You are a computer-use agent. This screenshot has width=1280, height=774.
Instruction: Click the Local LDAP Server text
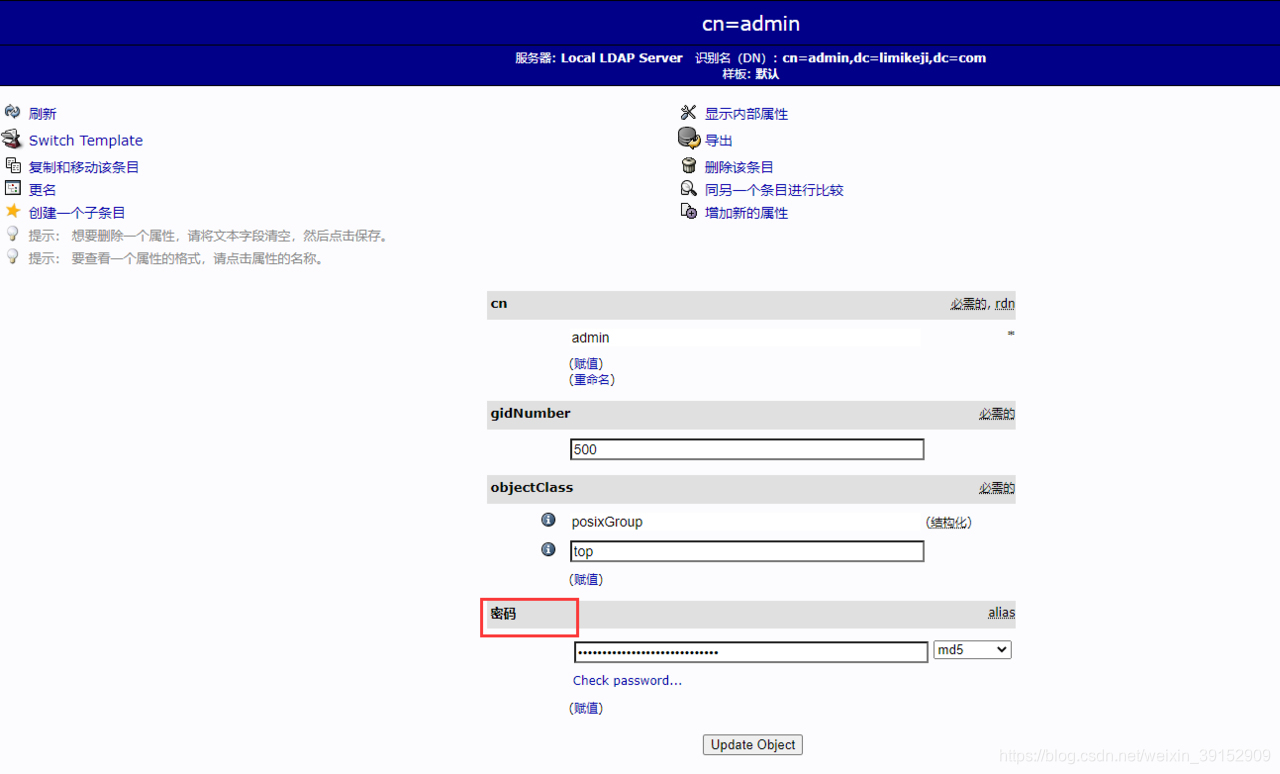622,58
